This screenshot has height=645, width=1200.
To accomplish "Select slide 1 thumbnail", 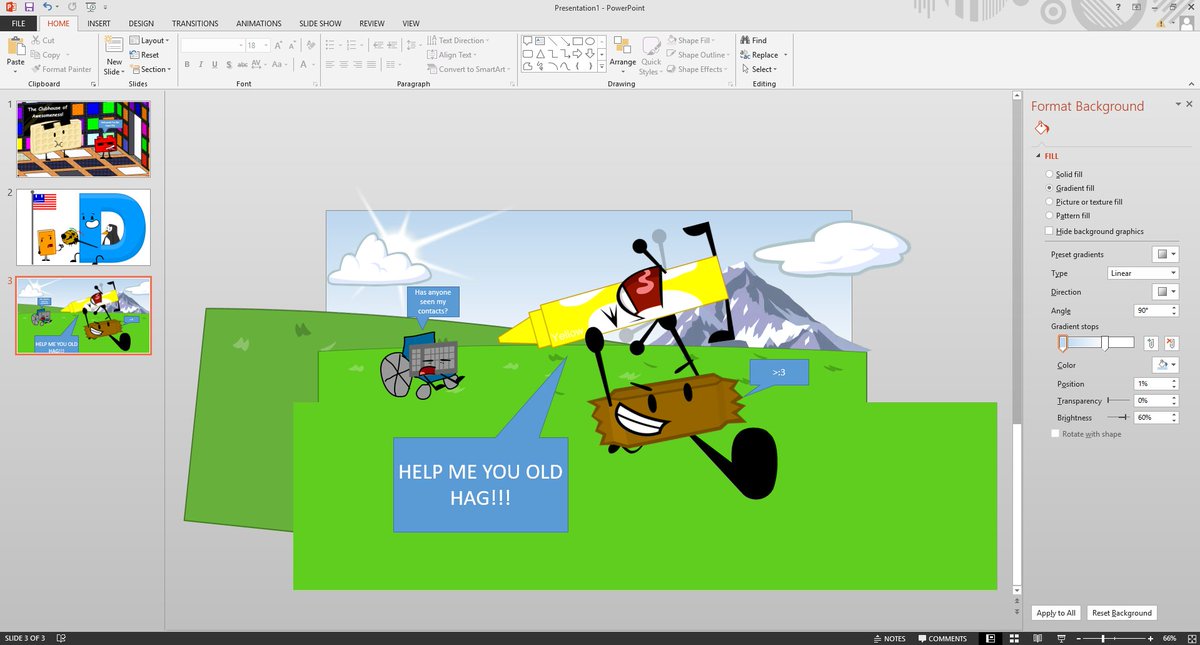I will (x=83, y=139).
